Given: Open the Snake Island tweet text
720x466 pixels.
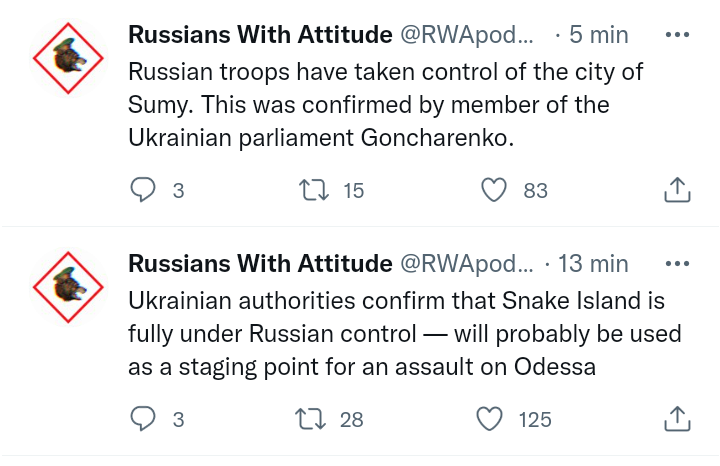Looking at the screenshot, I should [x=405, y=334].
